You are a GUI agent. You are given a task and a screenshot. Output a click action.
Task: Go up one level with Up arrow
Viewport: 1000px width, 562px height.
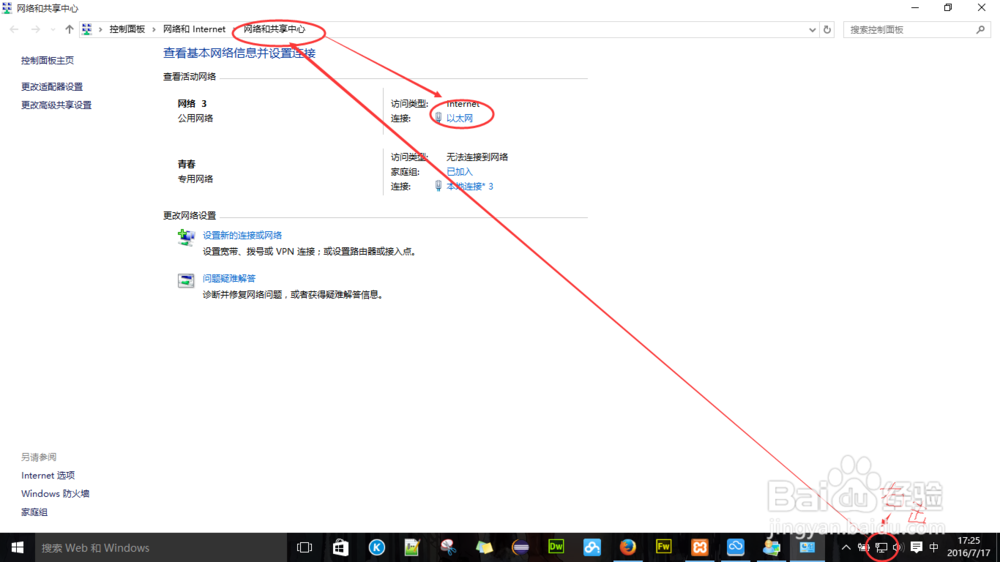(x=70, y=29)
